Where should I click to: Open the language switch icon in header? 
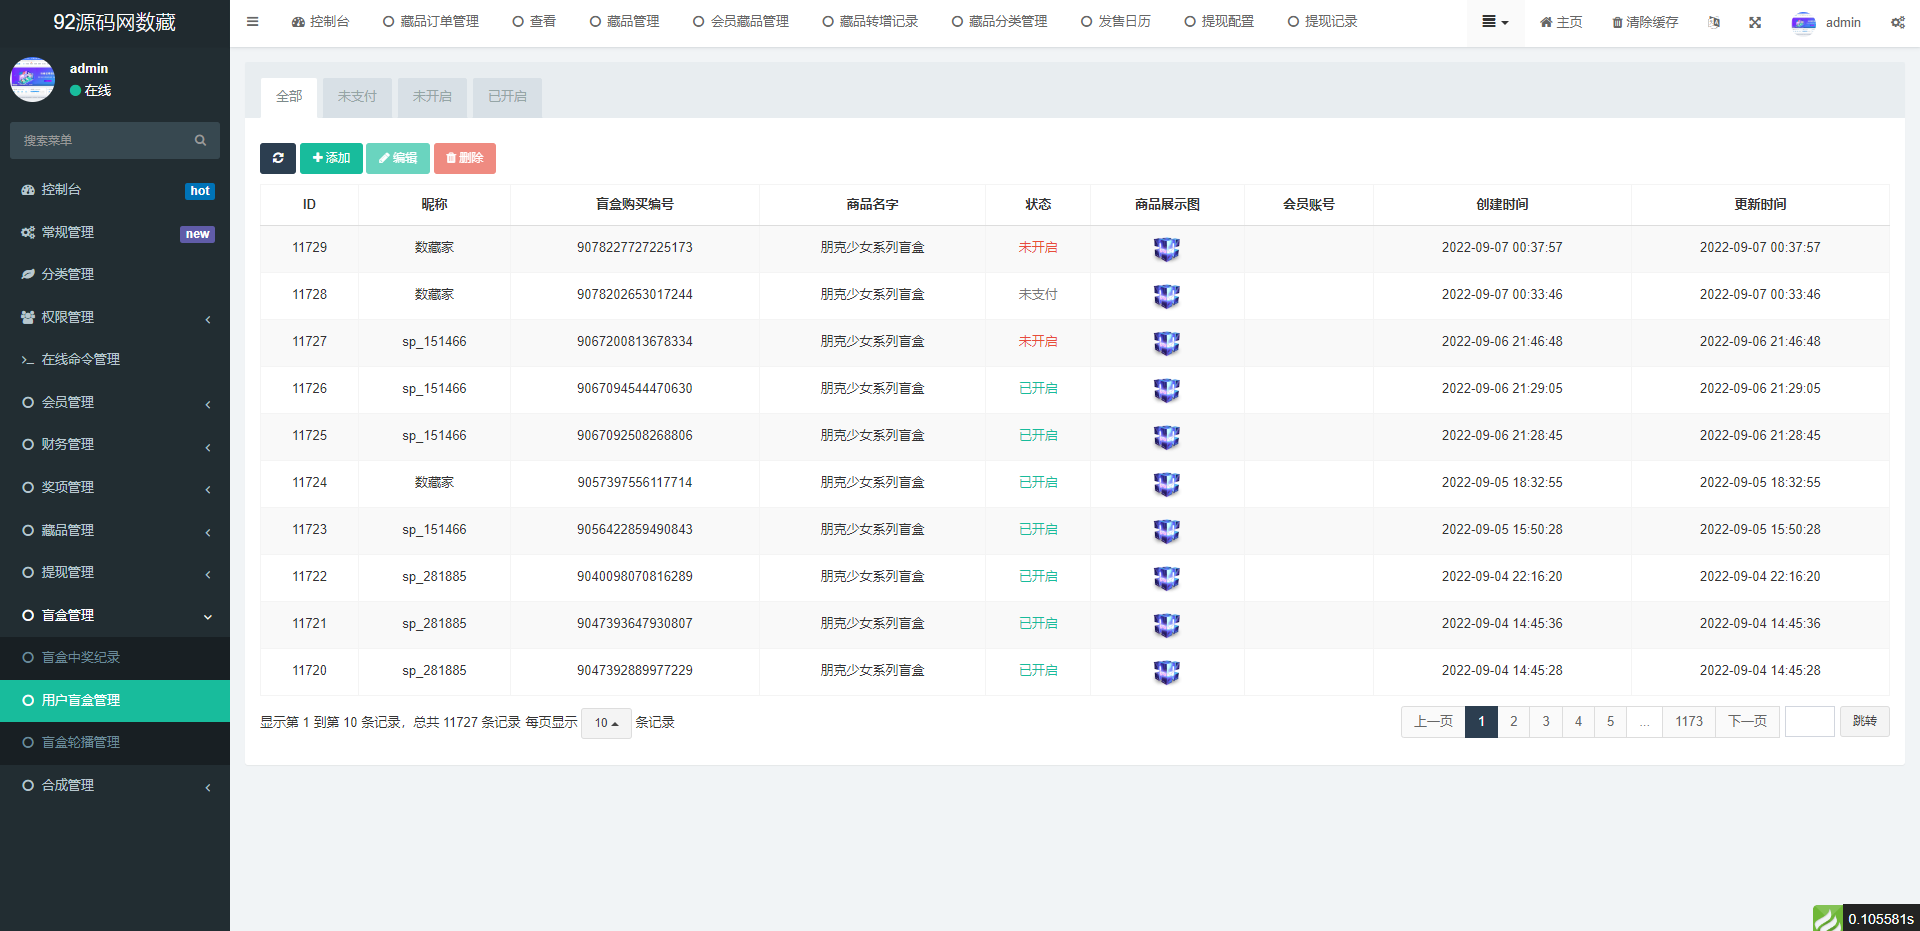pyautogui.click(x=1714, y=22)
